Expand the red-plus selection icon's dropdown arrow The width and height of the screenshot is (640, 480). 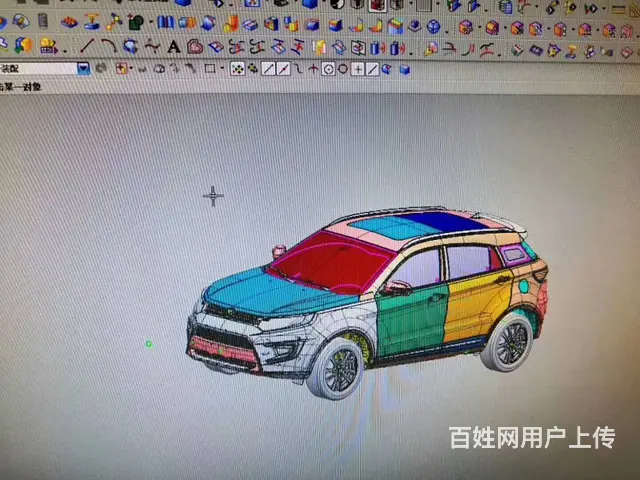pos(132,69)
